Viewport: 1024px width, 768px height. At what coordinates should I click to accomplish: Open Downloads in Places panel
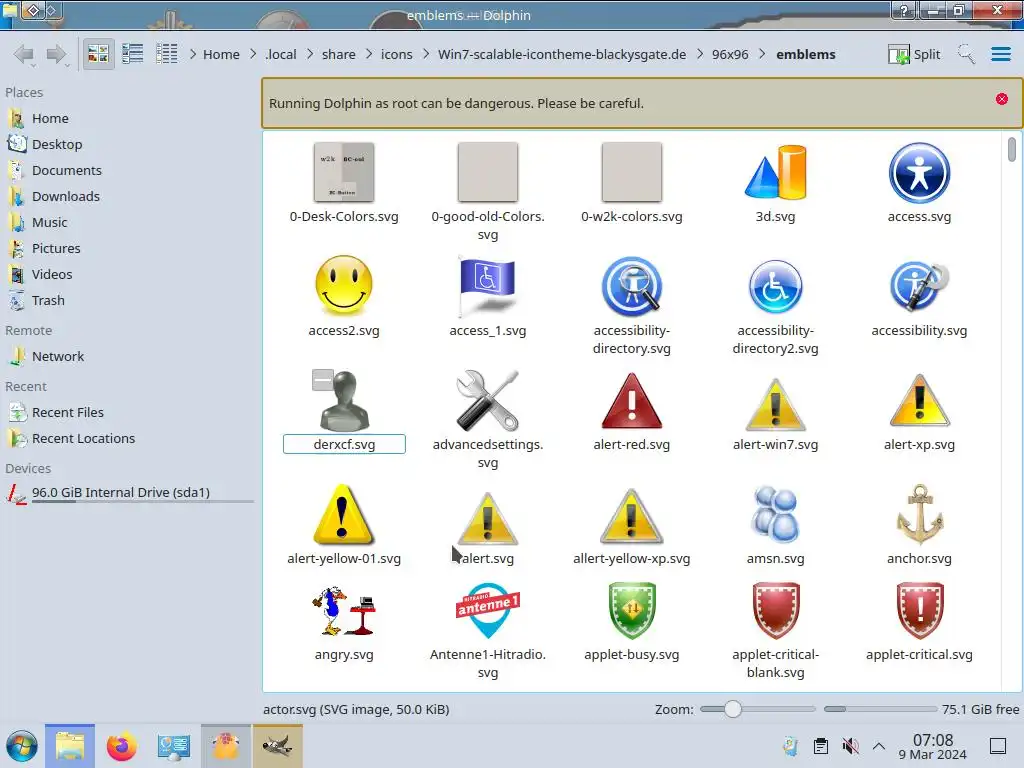click(65, 197)
